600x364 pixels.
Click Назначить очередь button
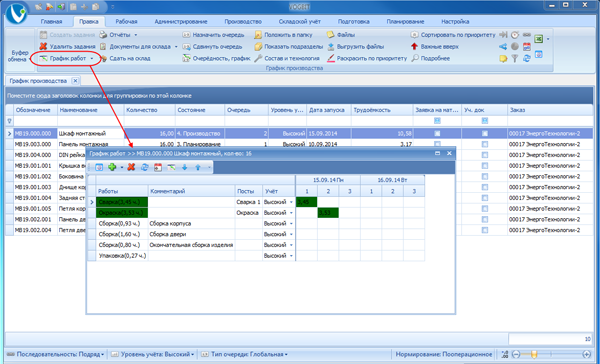(213, 35)
